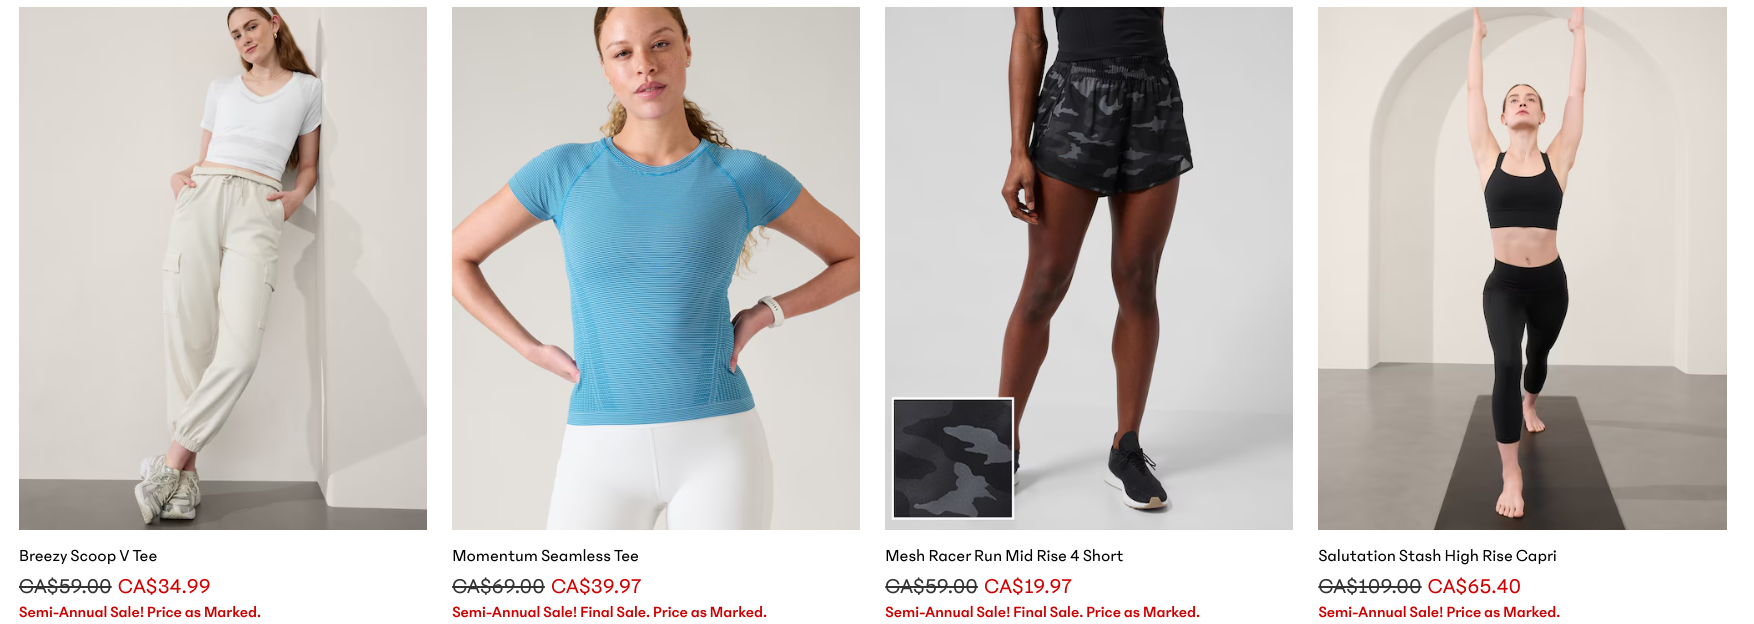1754x624 pixels.
Task: Click Semi-Annual Sale text under Salutation Stash Capri
Action: [1439, 612]
